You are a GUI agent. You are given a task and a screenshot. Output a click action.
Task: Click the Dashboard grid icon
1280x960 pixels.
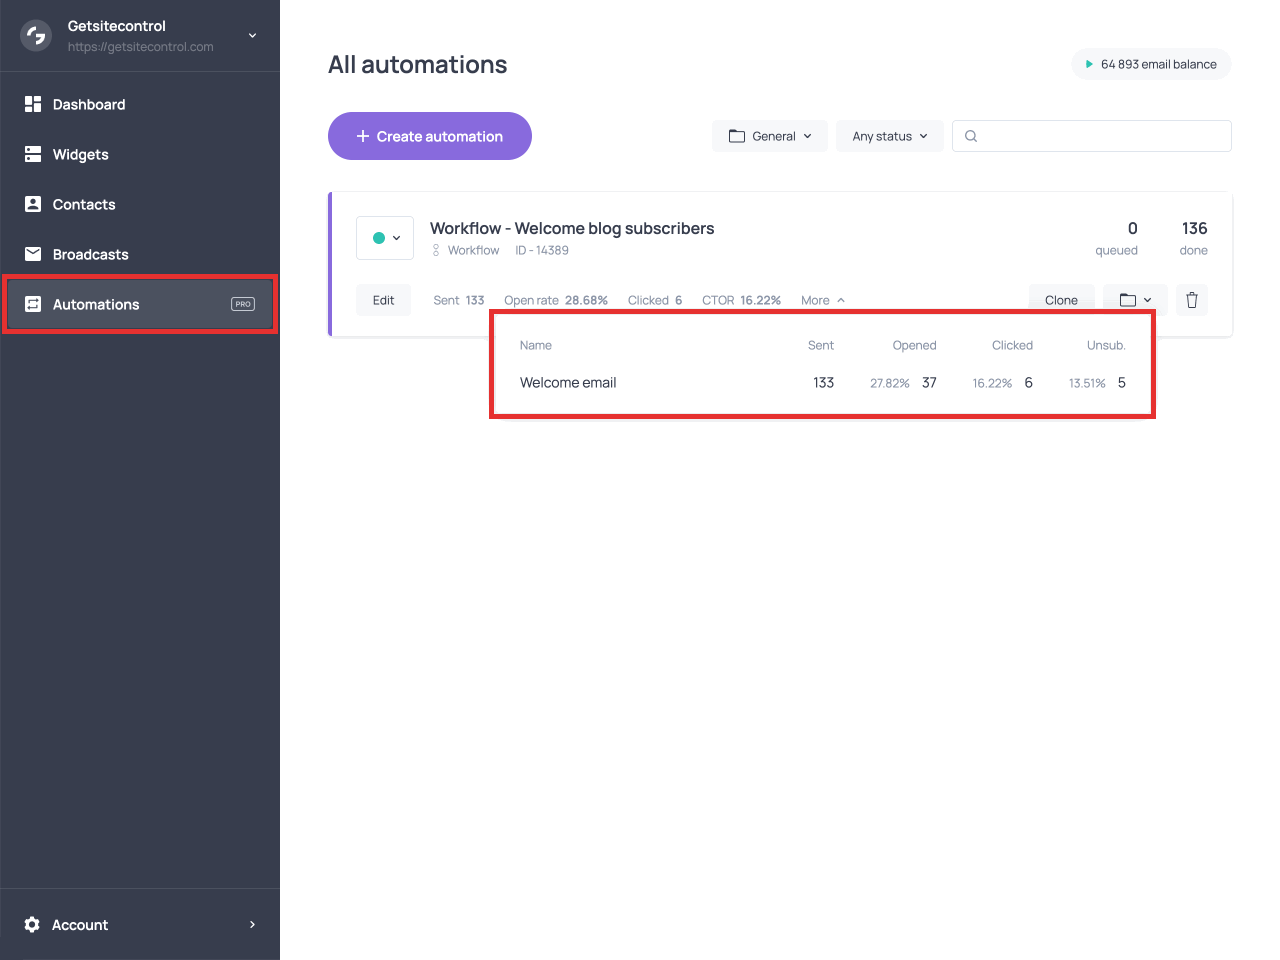[33, 104]
